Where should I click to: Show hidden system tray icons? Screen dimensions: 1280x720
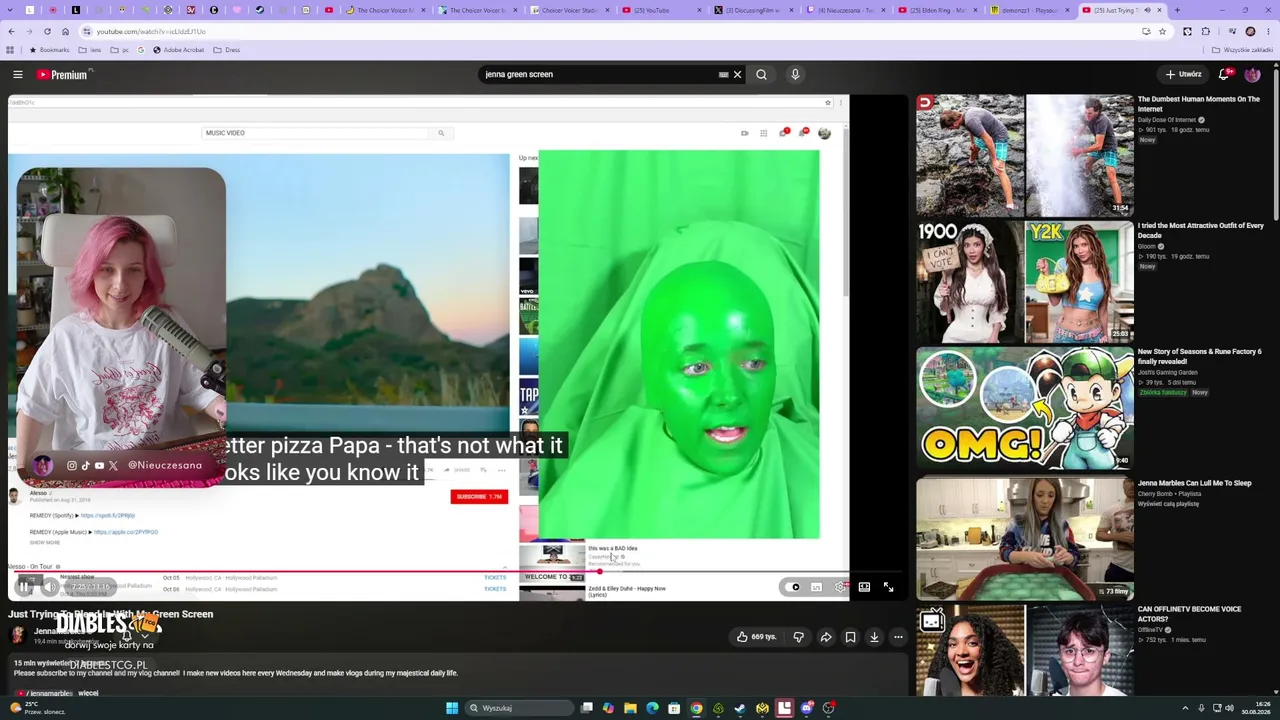tap(1185, 708)
